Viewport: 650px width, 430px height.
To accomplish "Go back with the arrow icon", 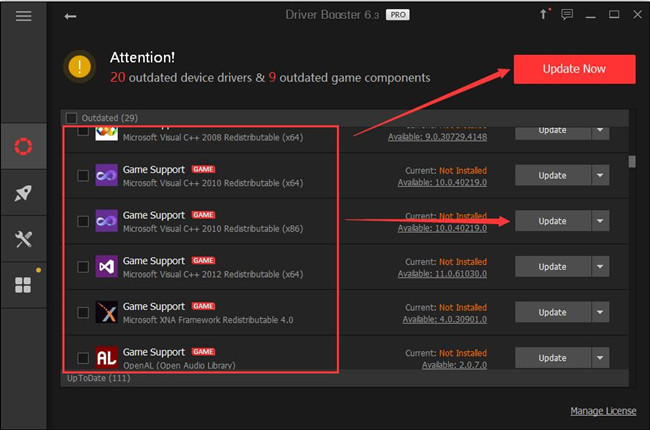I will coord(70,16).
